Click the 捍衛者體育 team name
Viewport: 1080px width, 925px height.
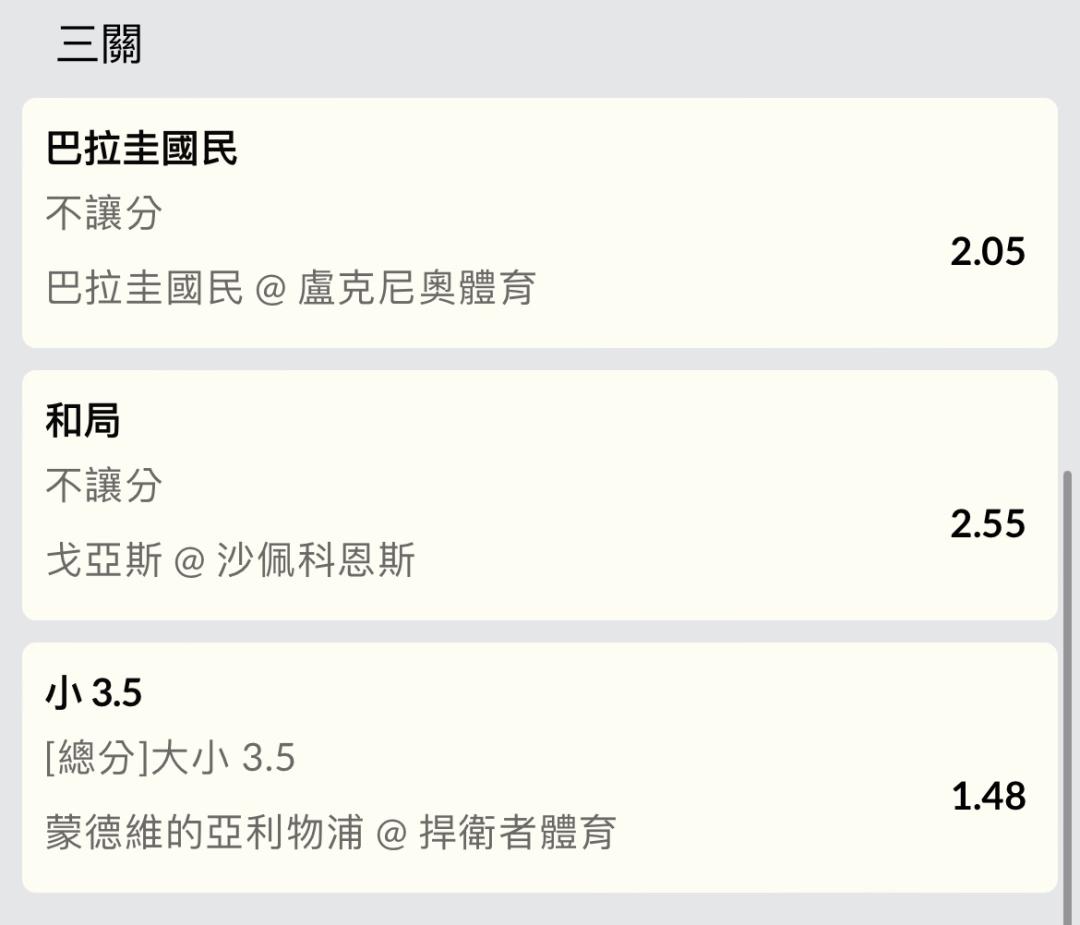click(517, 832)
